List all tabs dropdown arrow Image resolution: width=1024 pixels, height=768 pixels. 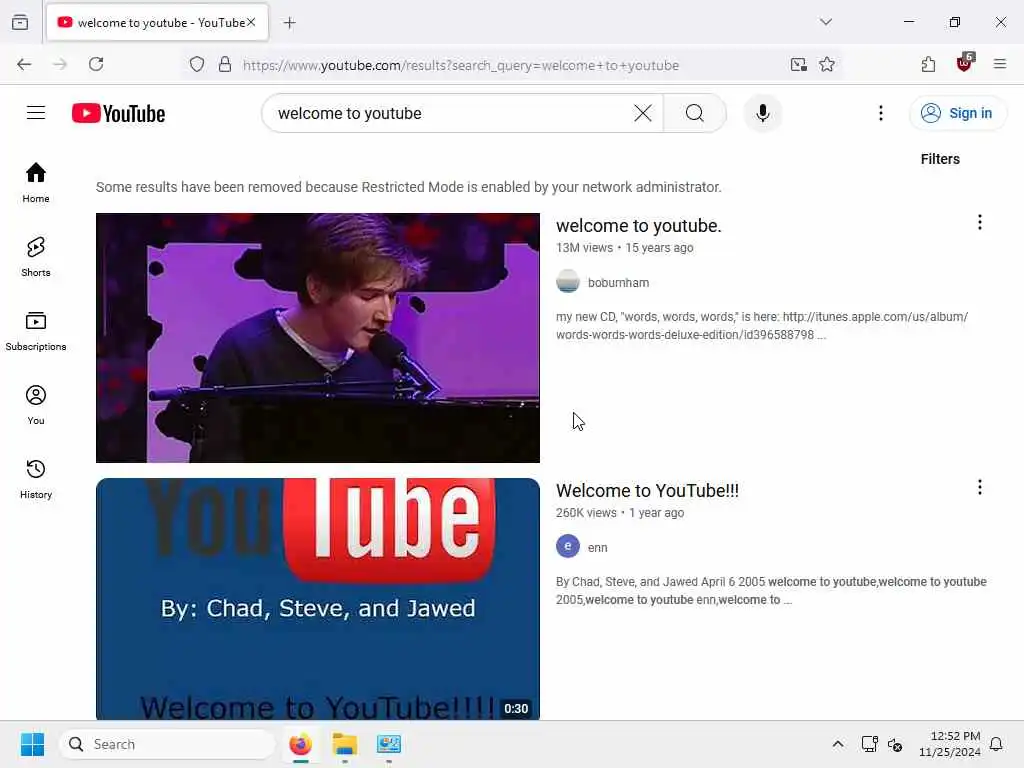[825, 22]
